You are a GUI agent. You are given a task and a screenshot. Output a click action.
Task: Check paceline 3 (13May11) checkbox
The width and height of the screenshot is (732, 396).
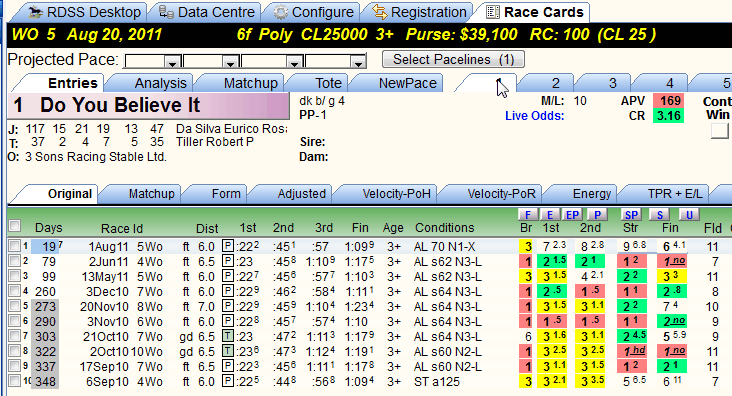pos(15,276)
